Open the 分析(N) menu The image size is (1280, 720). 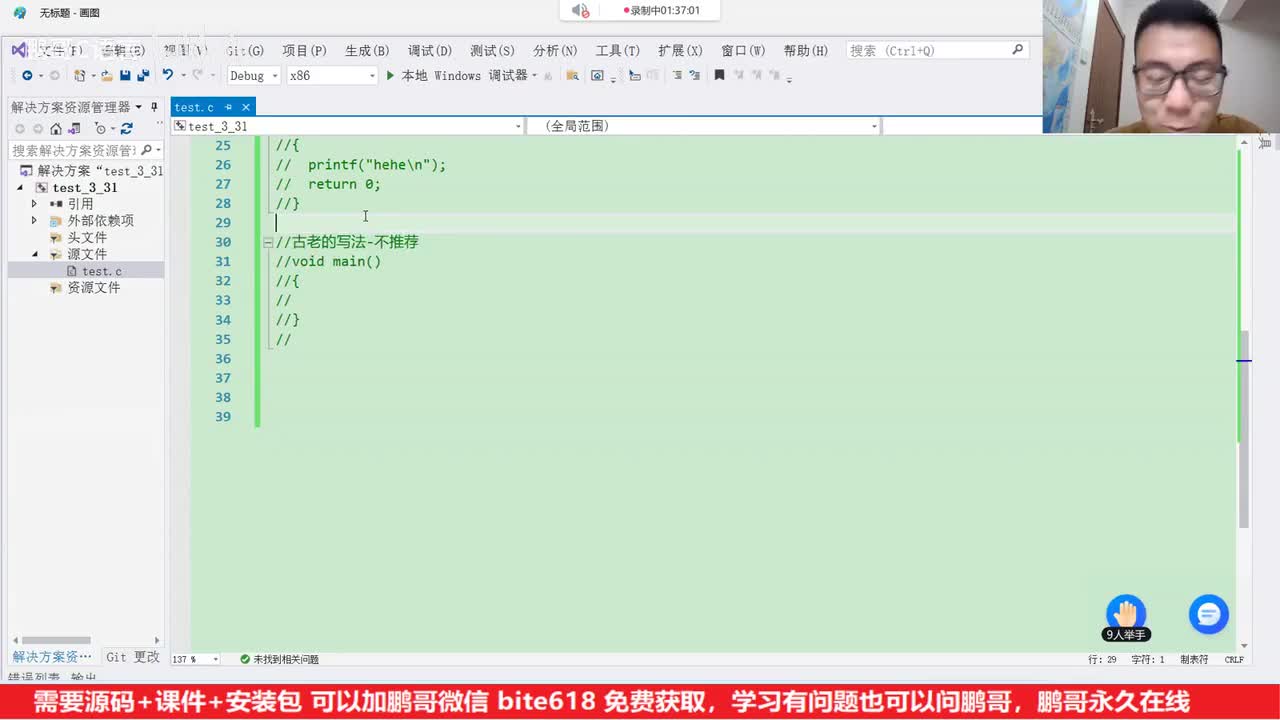[555, 50]
